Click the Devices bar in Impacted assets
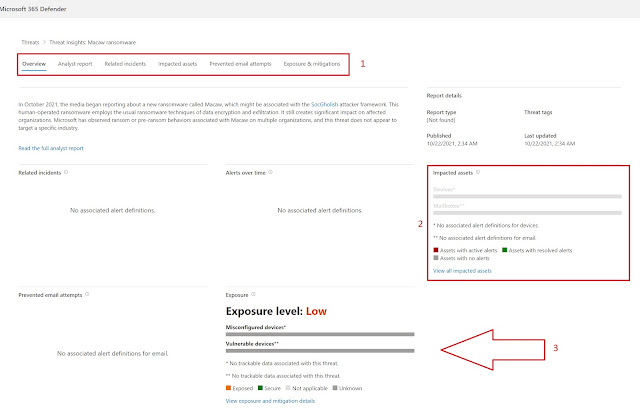The width and height of the screenshot is (640, 408). pyautogui.click(x=527, y=196)
